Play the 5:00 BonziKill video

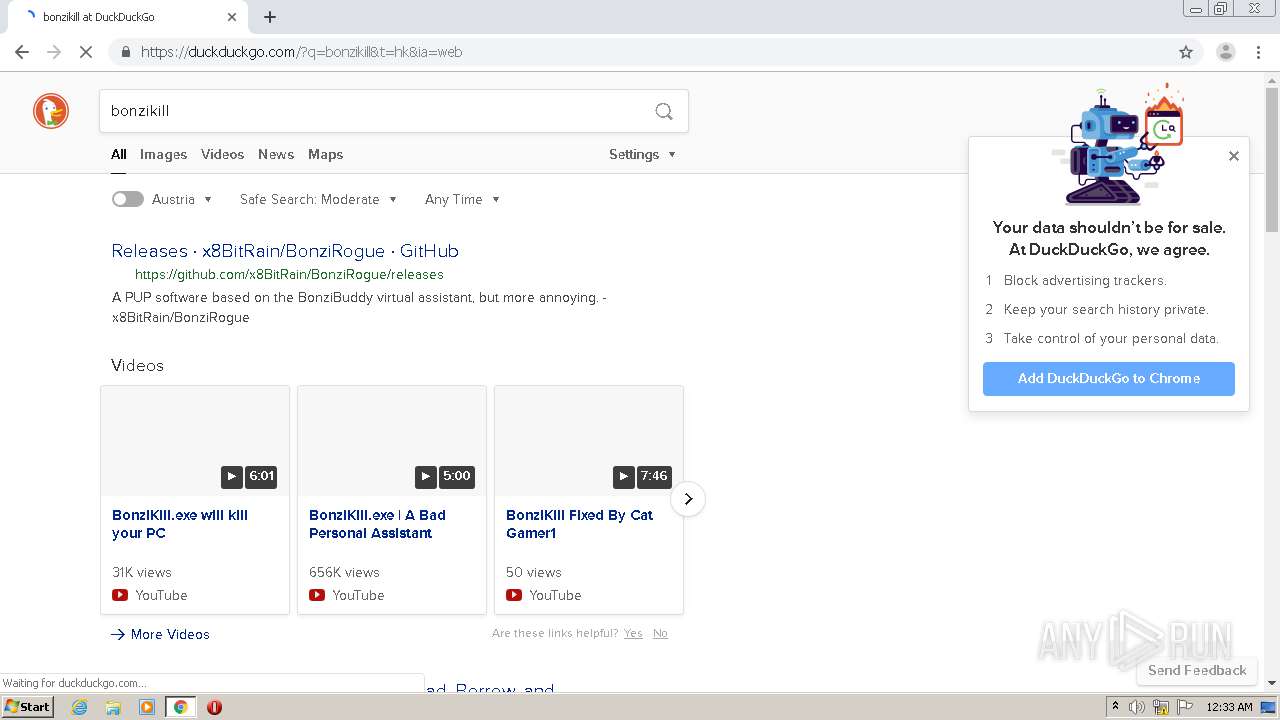392,441
